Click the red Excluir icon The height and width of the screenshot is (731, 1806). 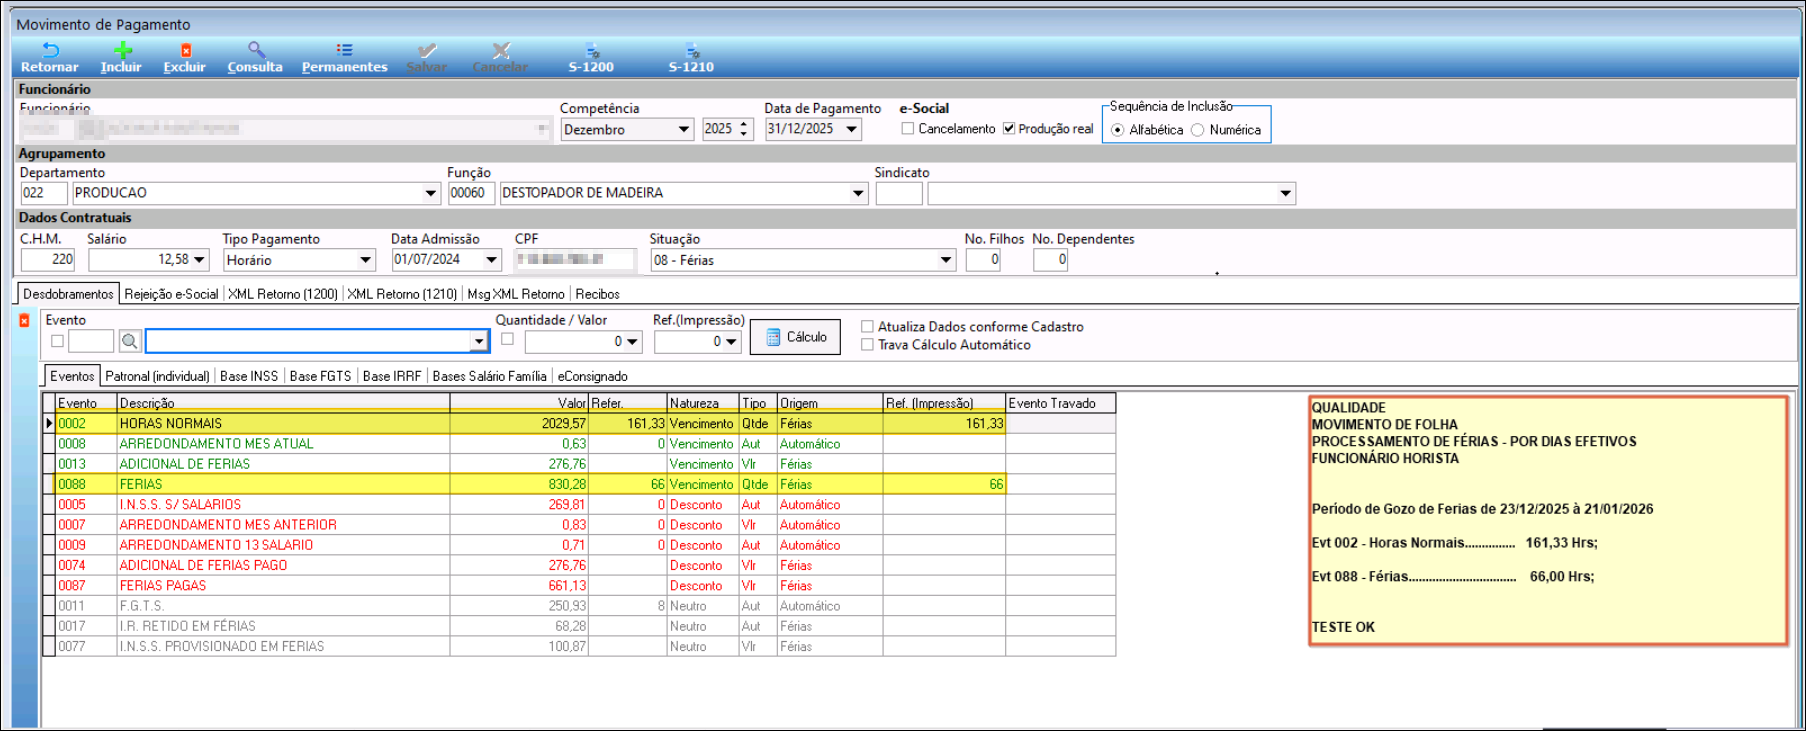pyautogui.click(x=185, y=50)
